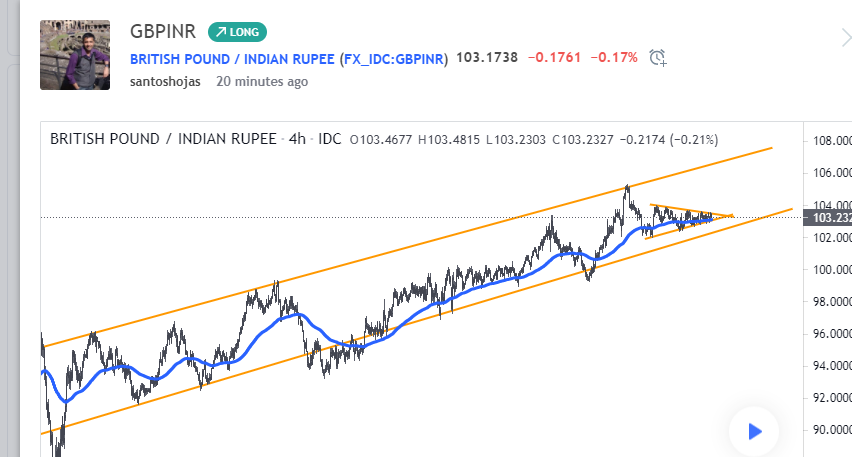The width and height of the screenshot is (852, 457).
Task: Click the alarm clock icon beside -0.17%
Action: click(x=657, y=57)
